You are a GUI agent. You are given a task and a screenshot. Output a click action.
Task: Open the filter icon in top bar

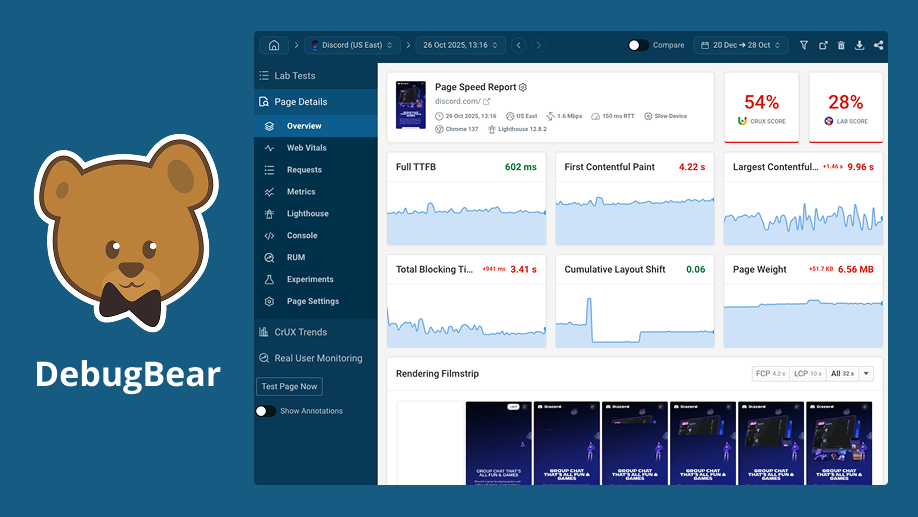pos(804,45)
